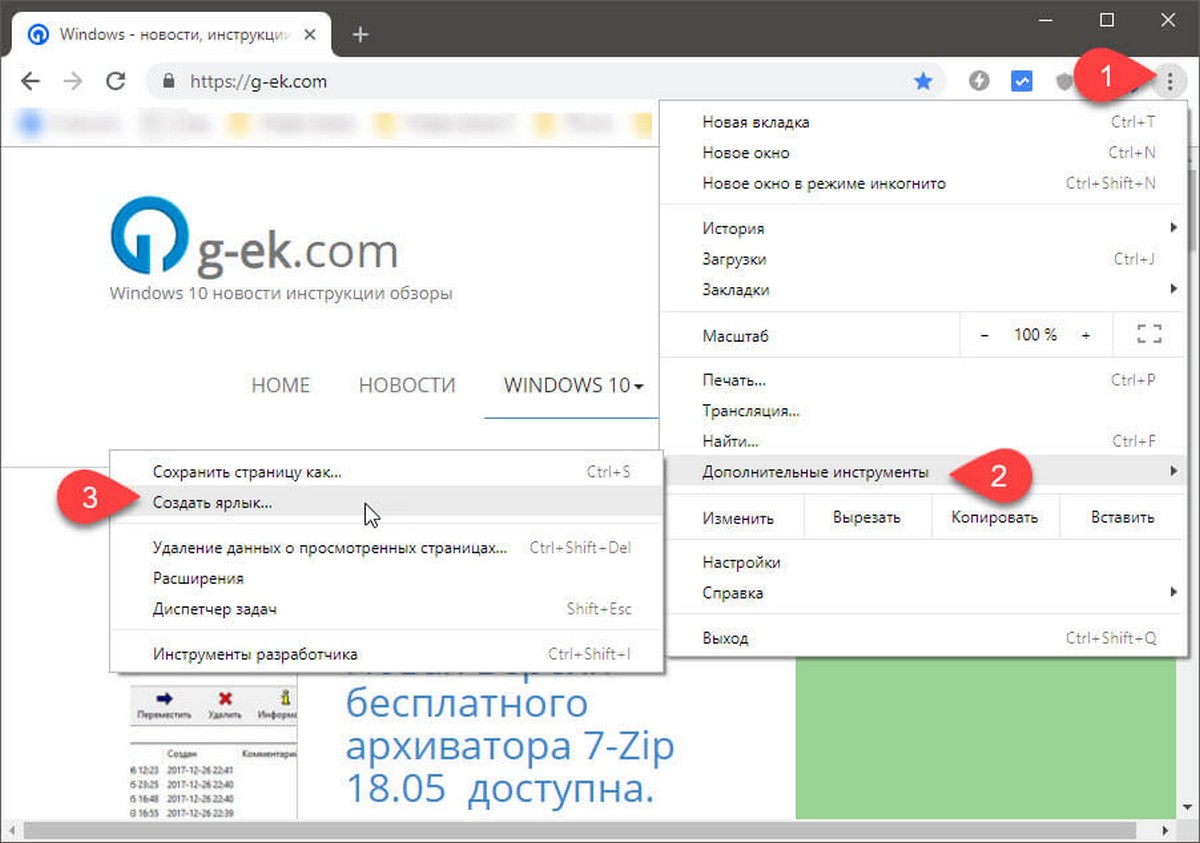This screenshot has height=843, width=1200.
Task: Click the blue checkmark extension icon
Action: [x=1021, y=82]
